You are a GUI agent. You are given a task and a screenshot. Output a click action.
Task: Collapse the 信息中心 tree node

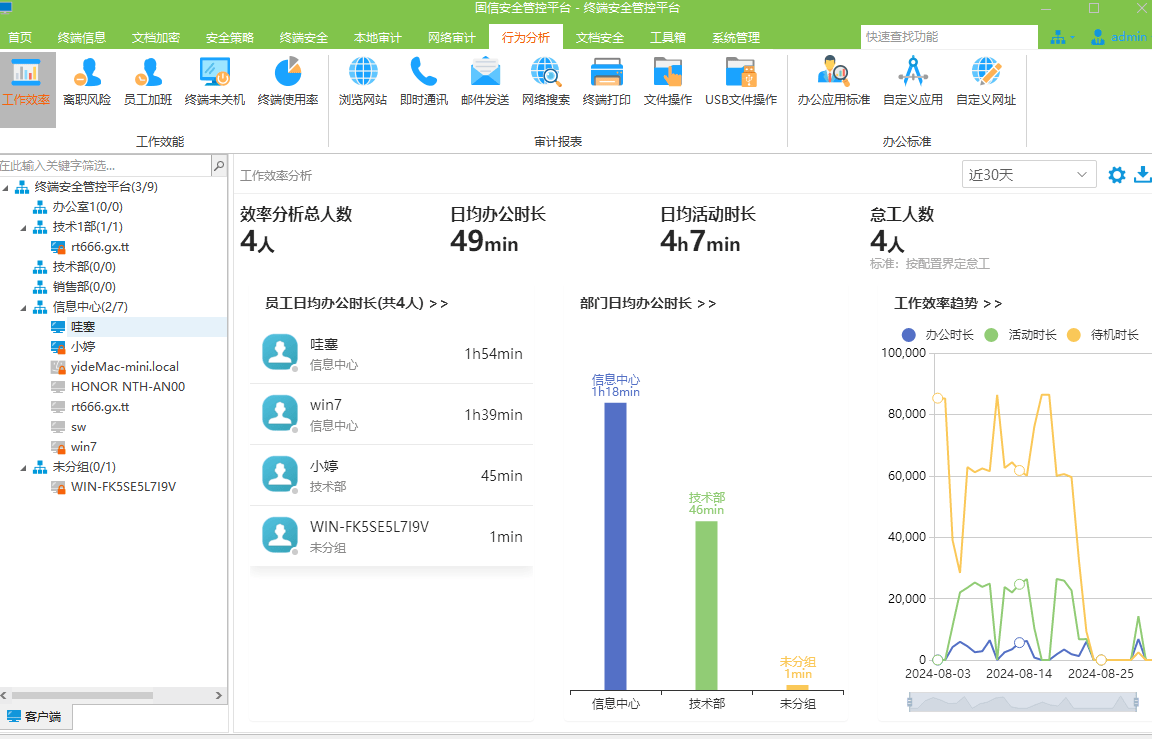tap(24, 308)
